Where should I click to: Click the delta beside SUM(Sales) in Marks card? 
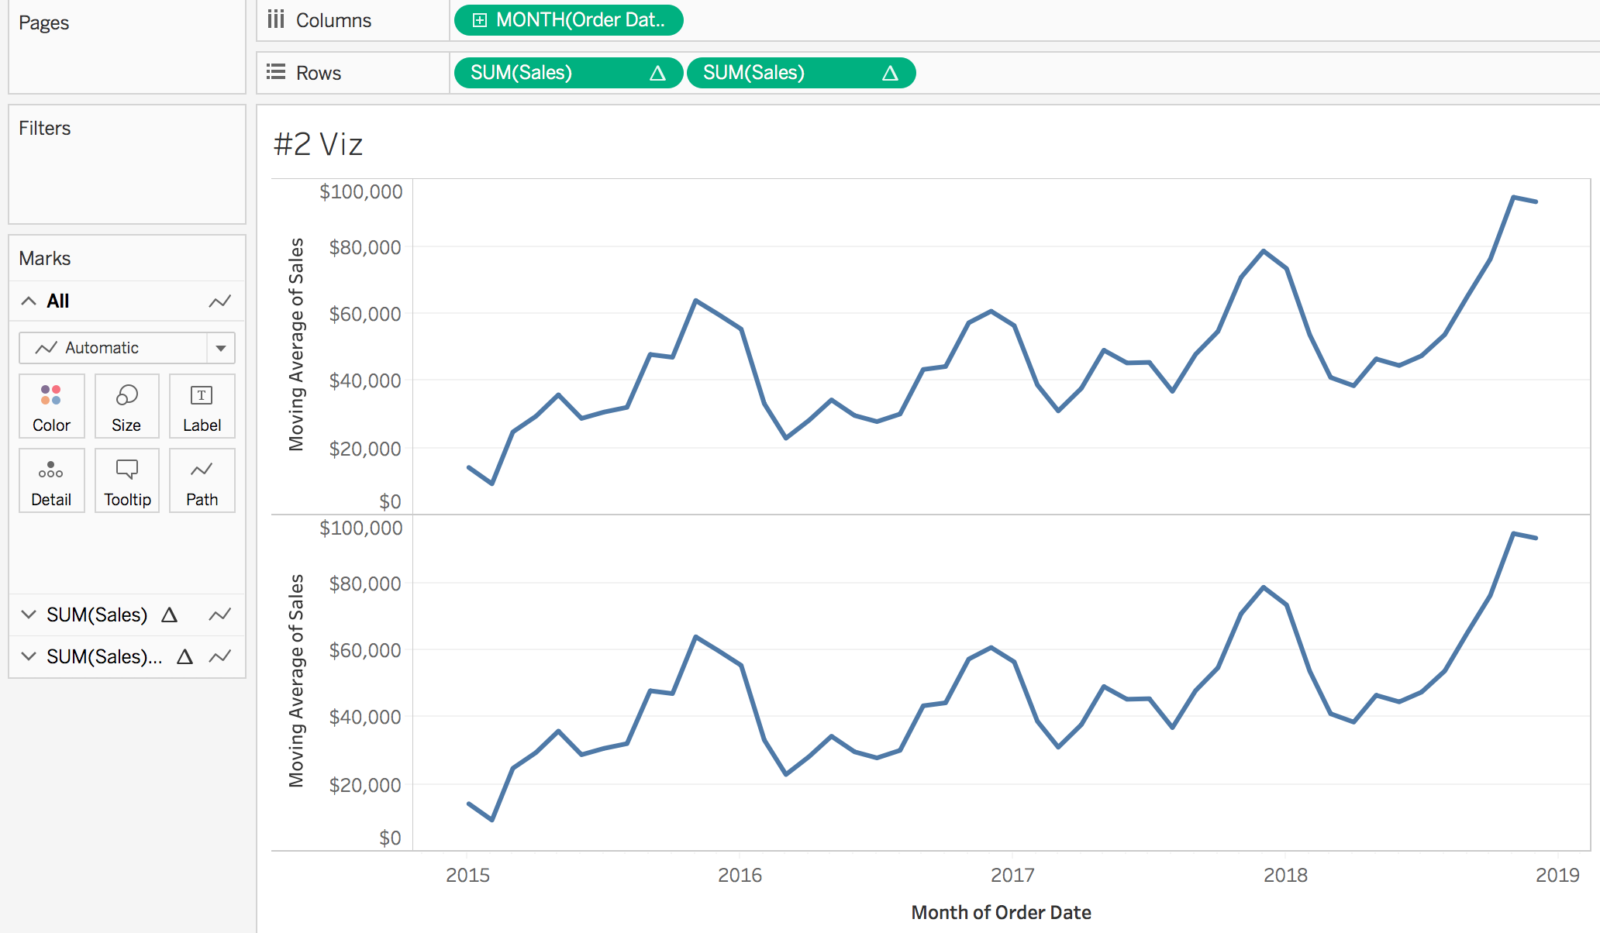tap(170, 615)
